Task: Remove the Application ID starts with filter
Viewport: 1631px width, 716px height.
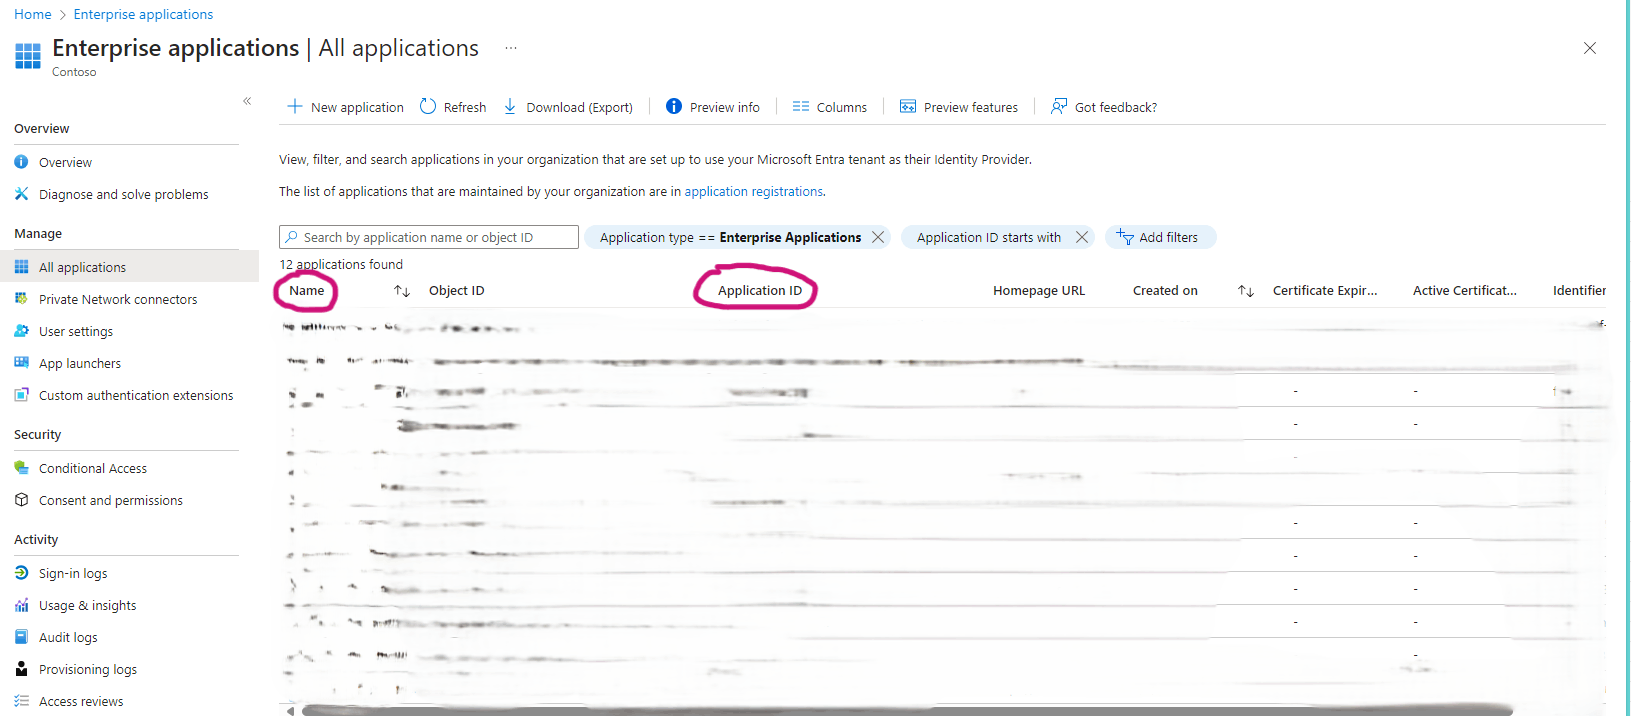Action: [1082, 237]
